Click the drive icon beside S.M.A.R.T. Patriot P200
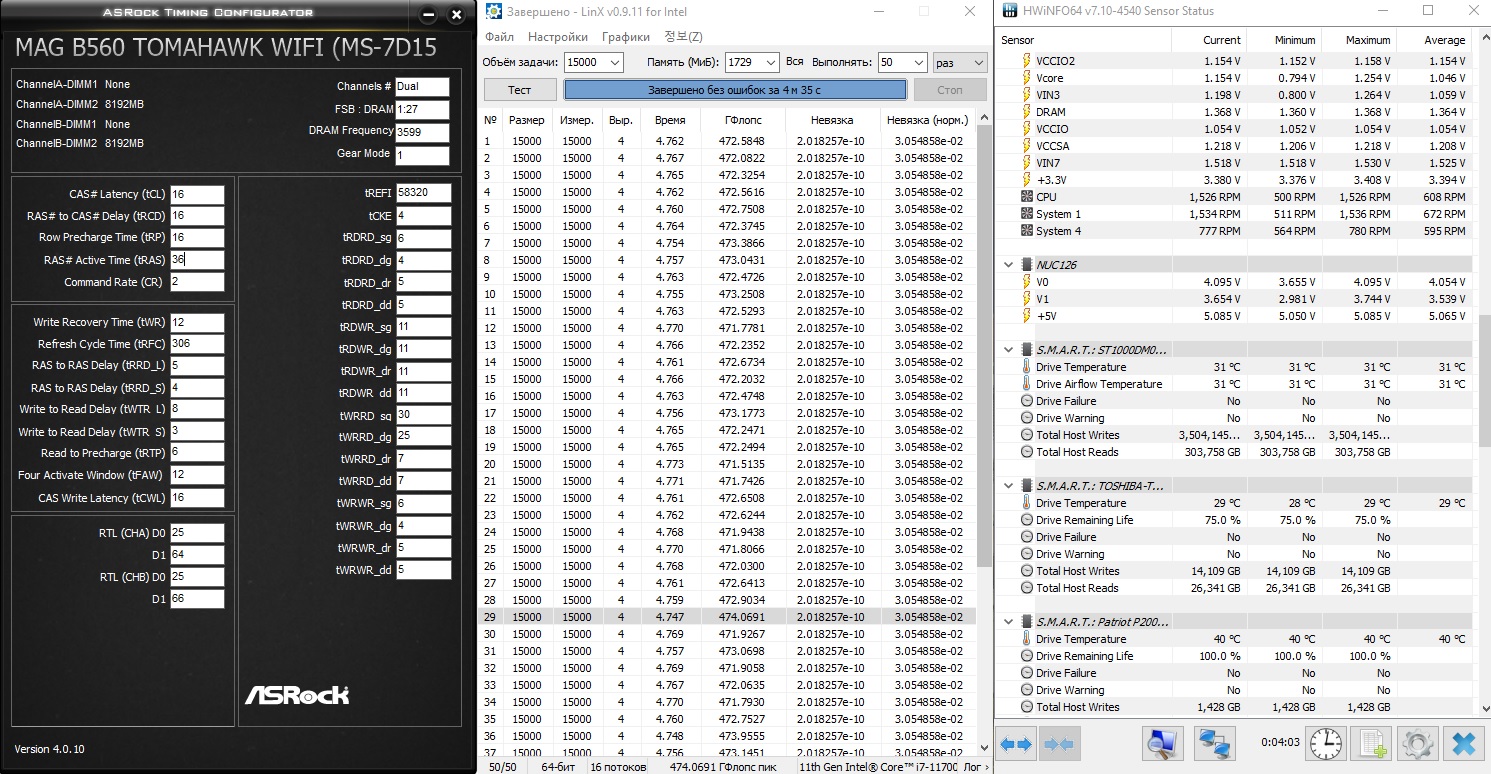This screenshot has width=1491, height=774. [x=1026, y=622]
